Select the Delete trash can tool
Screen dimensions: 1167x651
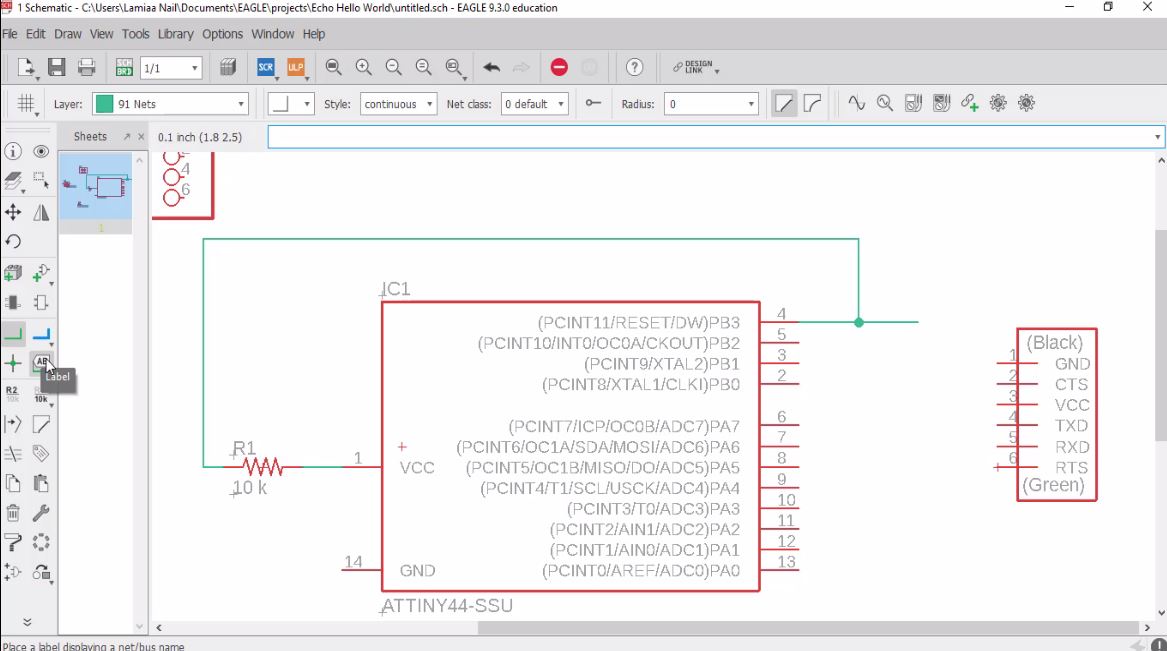13,513
